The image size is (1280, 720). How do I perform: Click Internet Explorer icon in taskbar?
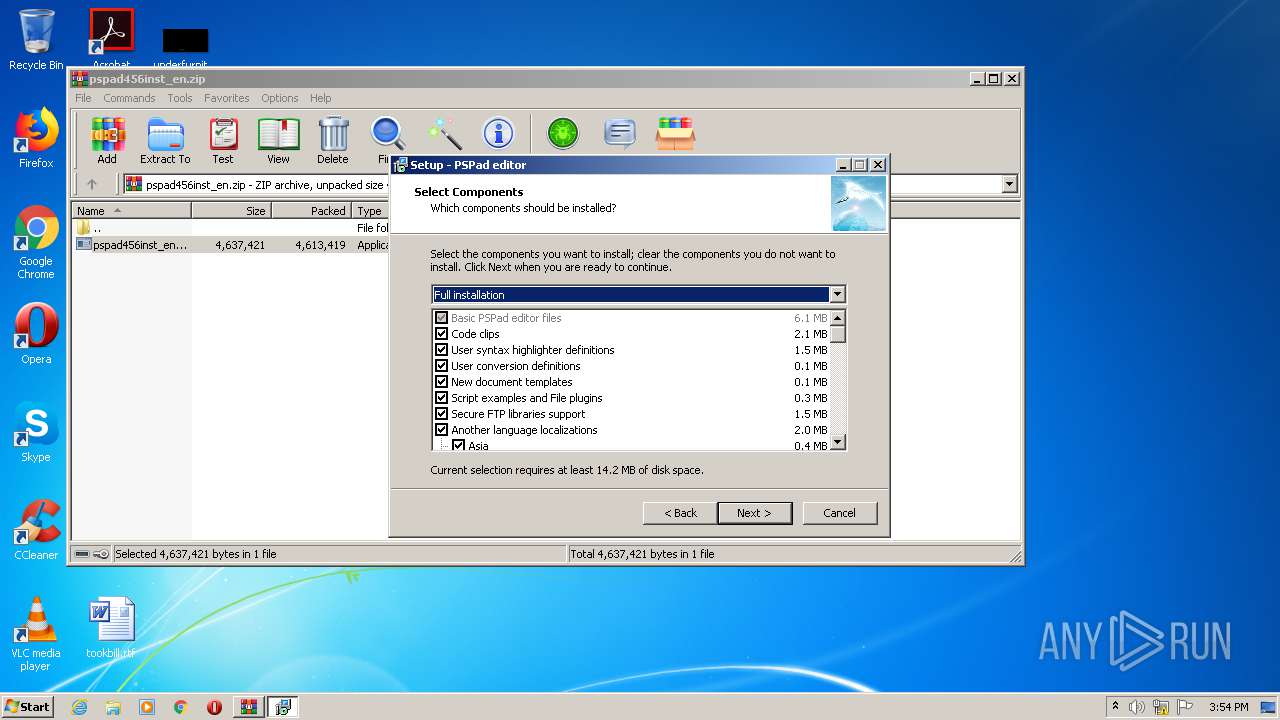(79, 707)
